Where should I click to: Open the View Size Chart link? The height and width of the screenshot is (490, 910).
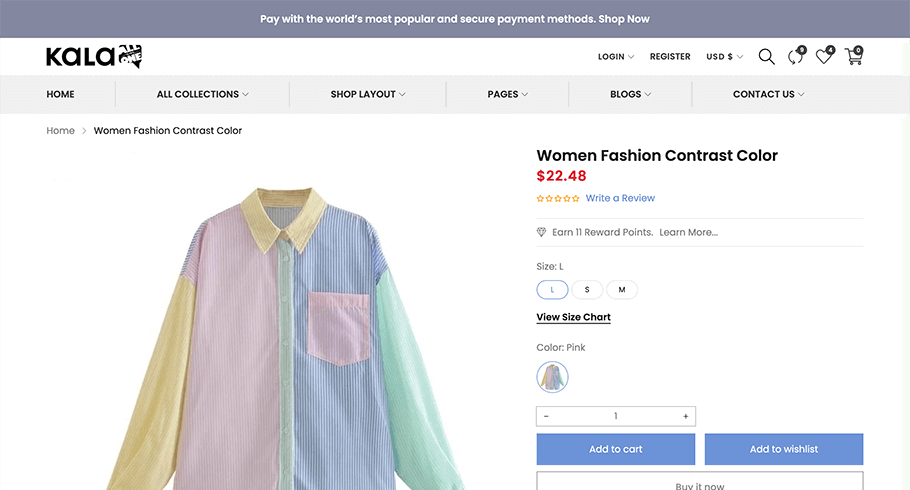point(573,317)
